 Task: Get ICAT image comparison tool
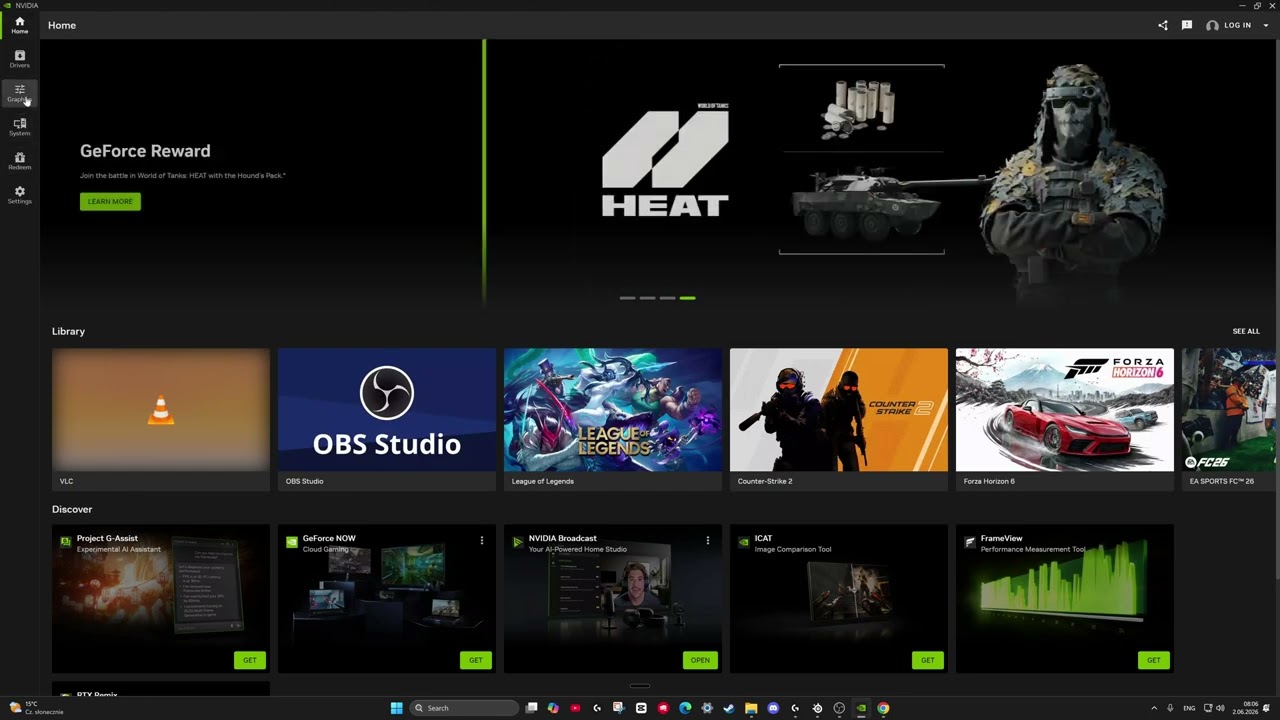pyautogui.click(x=928, y=660)
